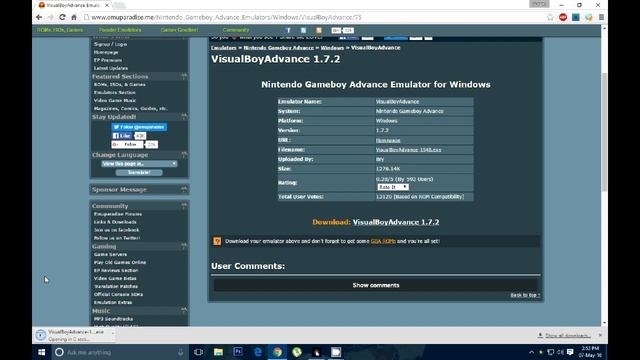Click the Signup / Login sidebar link
Image resolution: width=640 pixels, height=360 pixels.
(111, 44)
